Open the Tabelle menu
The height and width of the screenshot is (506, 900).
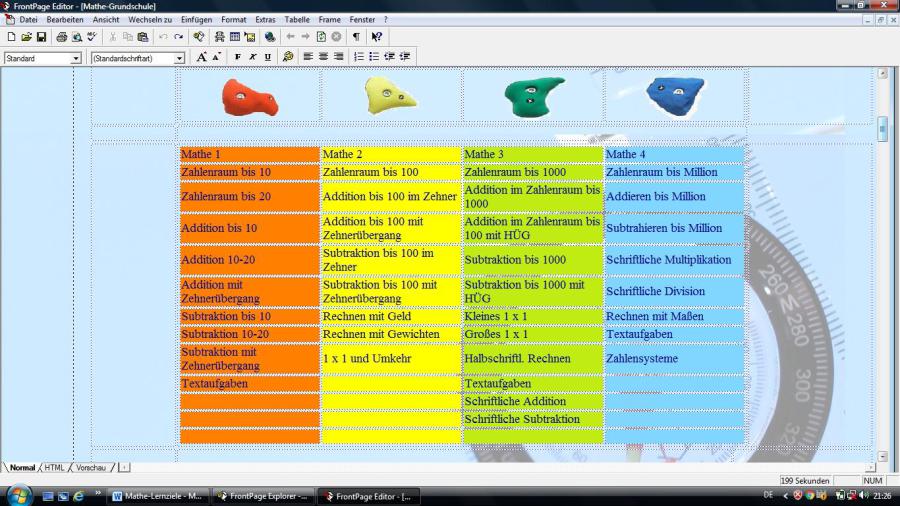pyautogui.click(x=297, y=20)
